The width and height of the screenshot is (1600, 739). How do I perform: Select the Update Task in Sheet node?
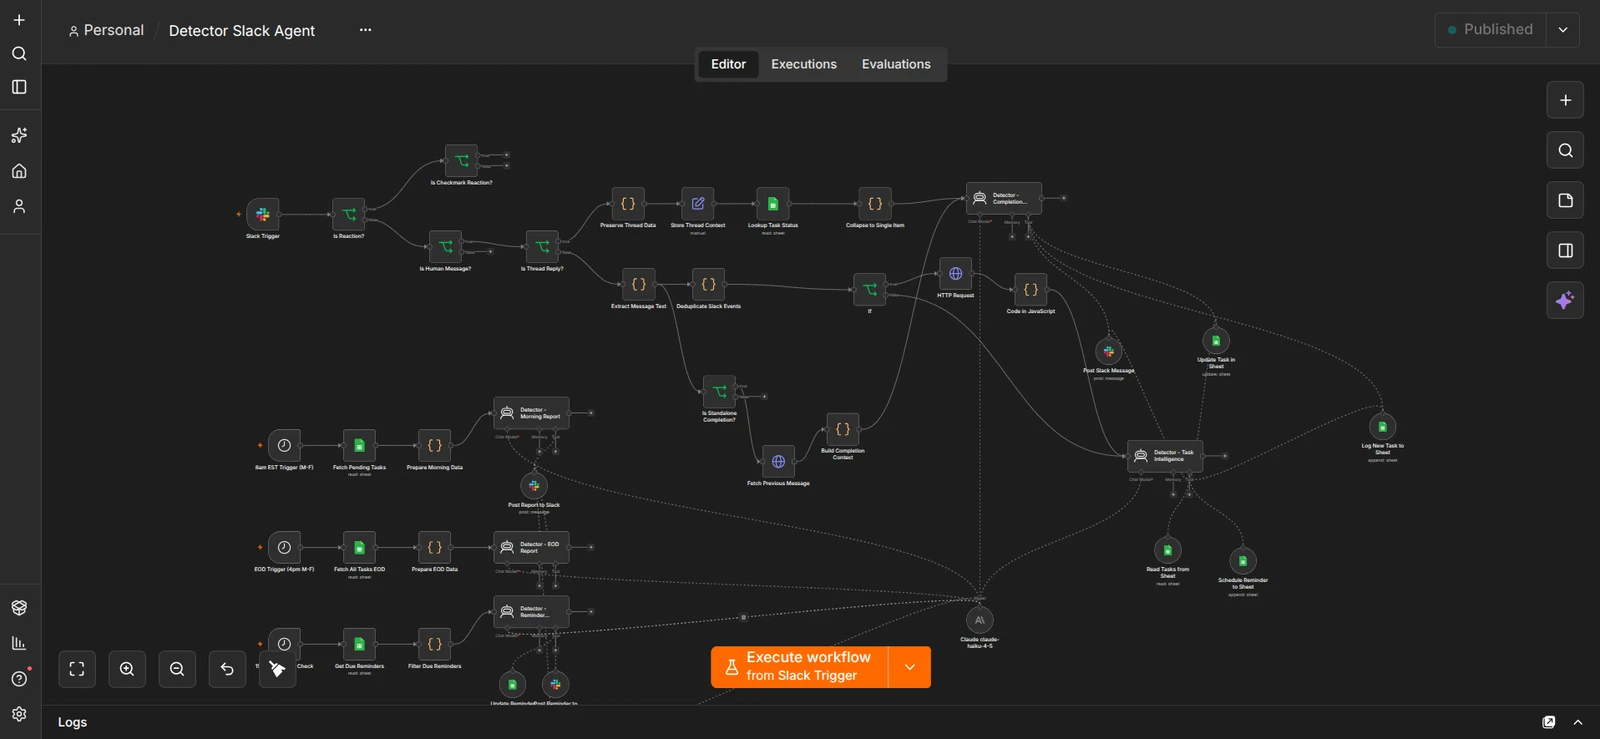click(1216, 340)
